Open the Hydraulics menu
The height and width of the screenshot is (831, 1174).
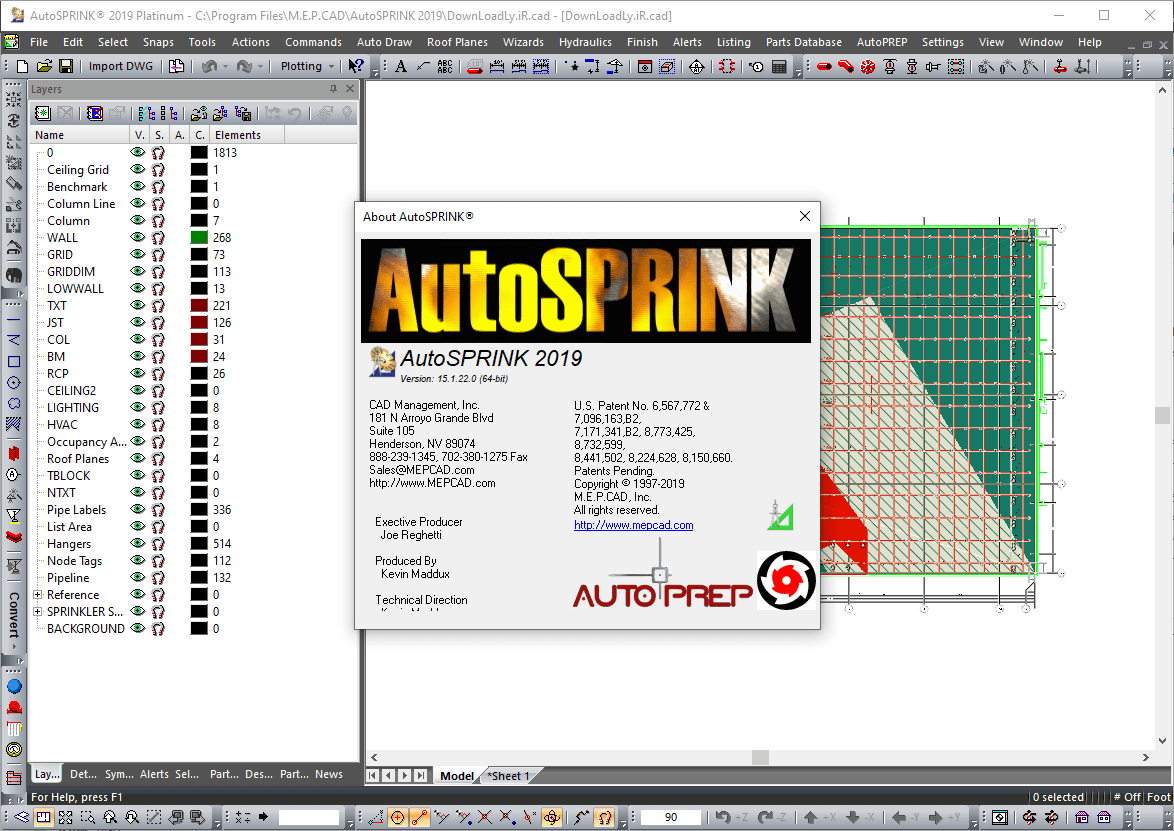click(x=585, y=42)
